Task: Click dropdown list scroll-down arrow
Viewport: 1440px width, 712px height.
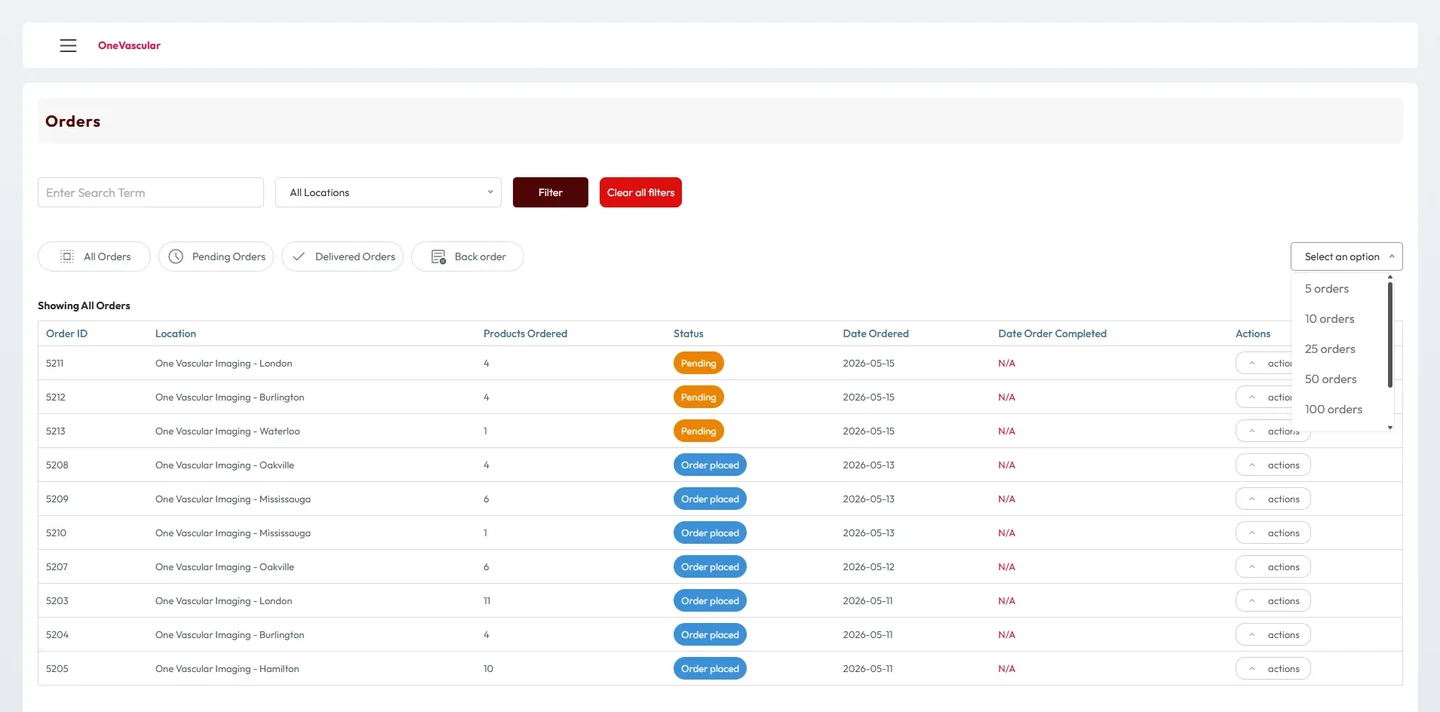Action: (x=1390, y=428)
